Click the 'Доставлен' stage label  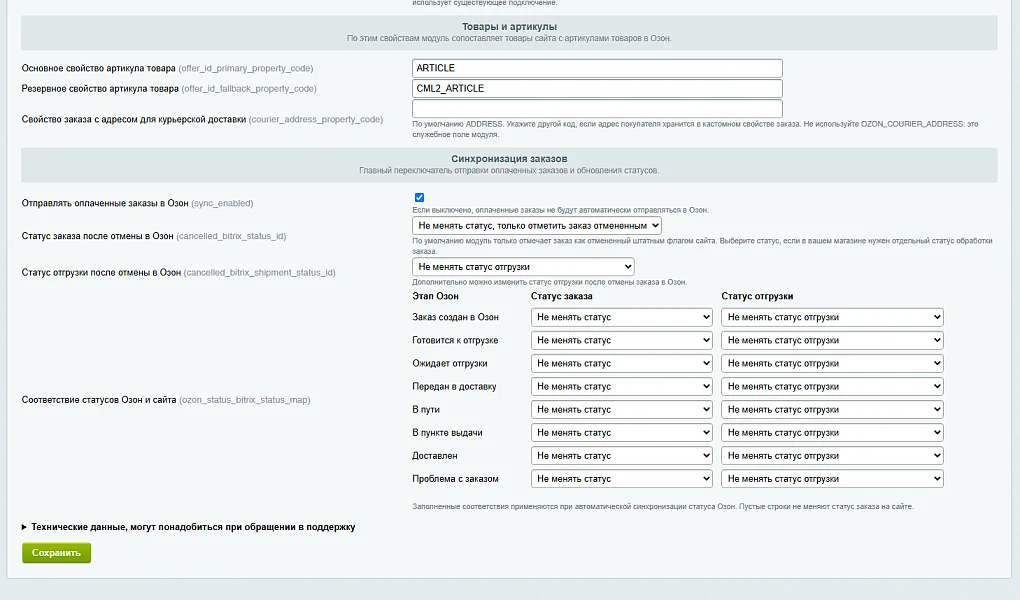click(x=435, y=456)
